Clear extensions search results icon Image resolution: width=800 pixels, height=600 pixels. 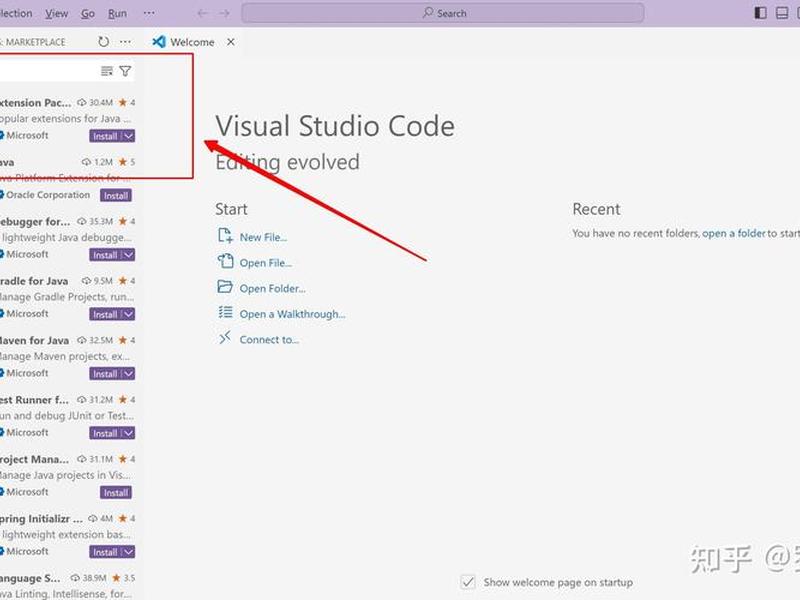[x=107, y=71]
